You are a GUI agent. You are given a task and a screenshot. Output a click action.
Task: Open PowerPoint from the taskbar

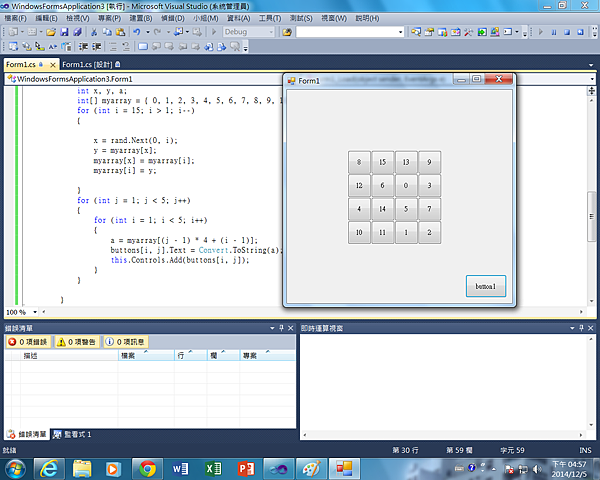point(244,467)
